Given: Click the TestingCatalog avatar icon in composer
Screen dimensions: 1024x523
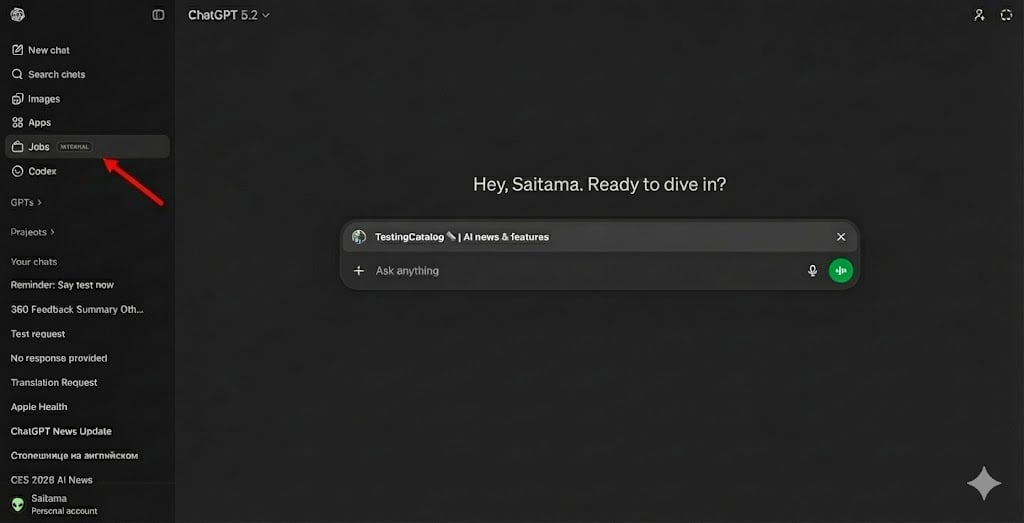Looking at the screenshot, I should click(x=359, y=237).
